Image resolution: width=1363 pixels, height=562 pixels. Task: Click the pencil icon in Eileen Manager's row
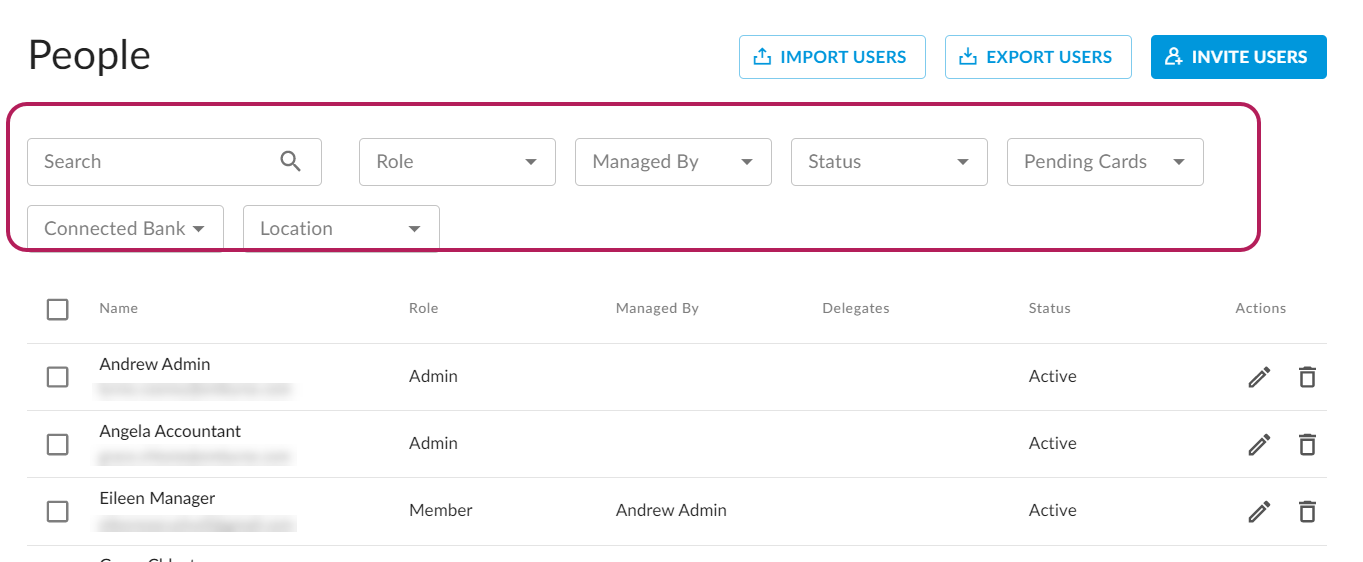1259,511
